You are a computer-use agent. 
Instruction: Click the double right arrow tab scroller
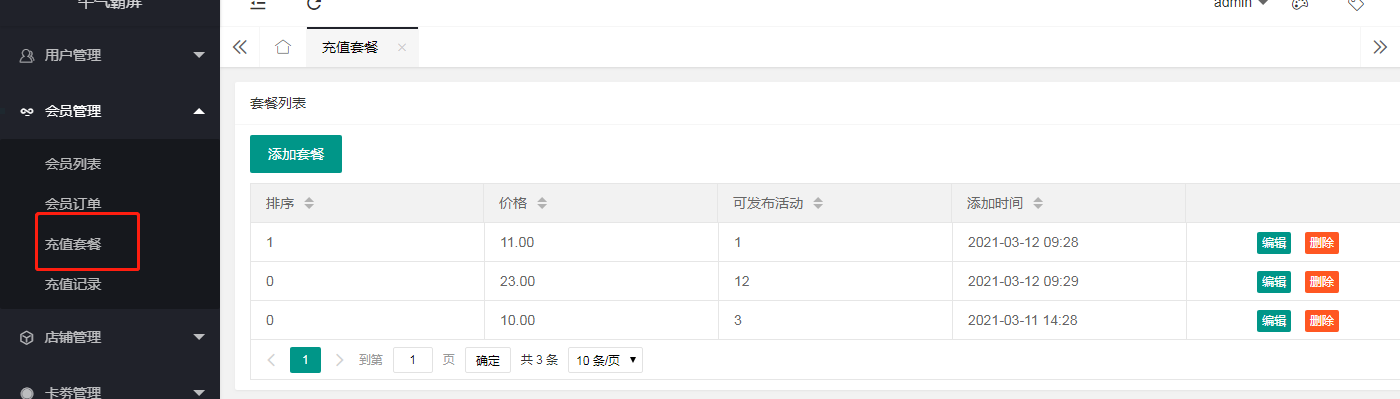pyautogui.click(x=1380, y=47)
